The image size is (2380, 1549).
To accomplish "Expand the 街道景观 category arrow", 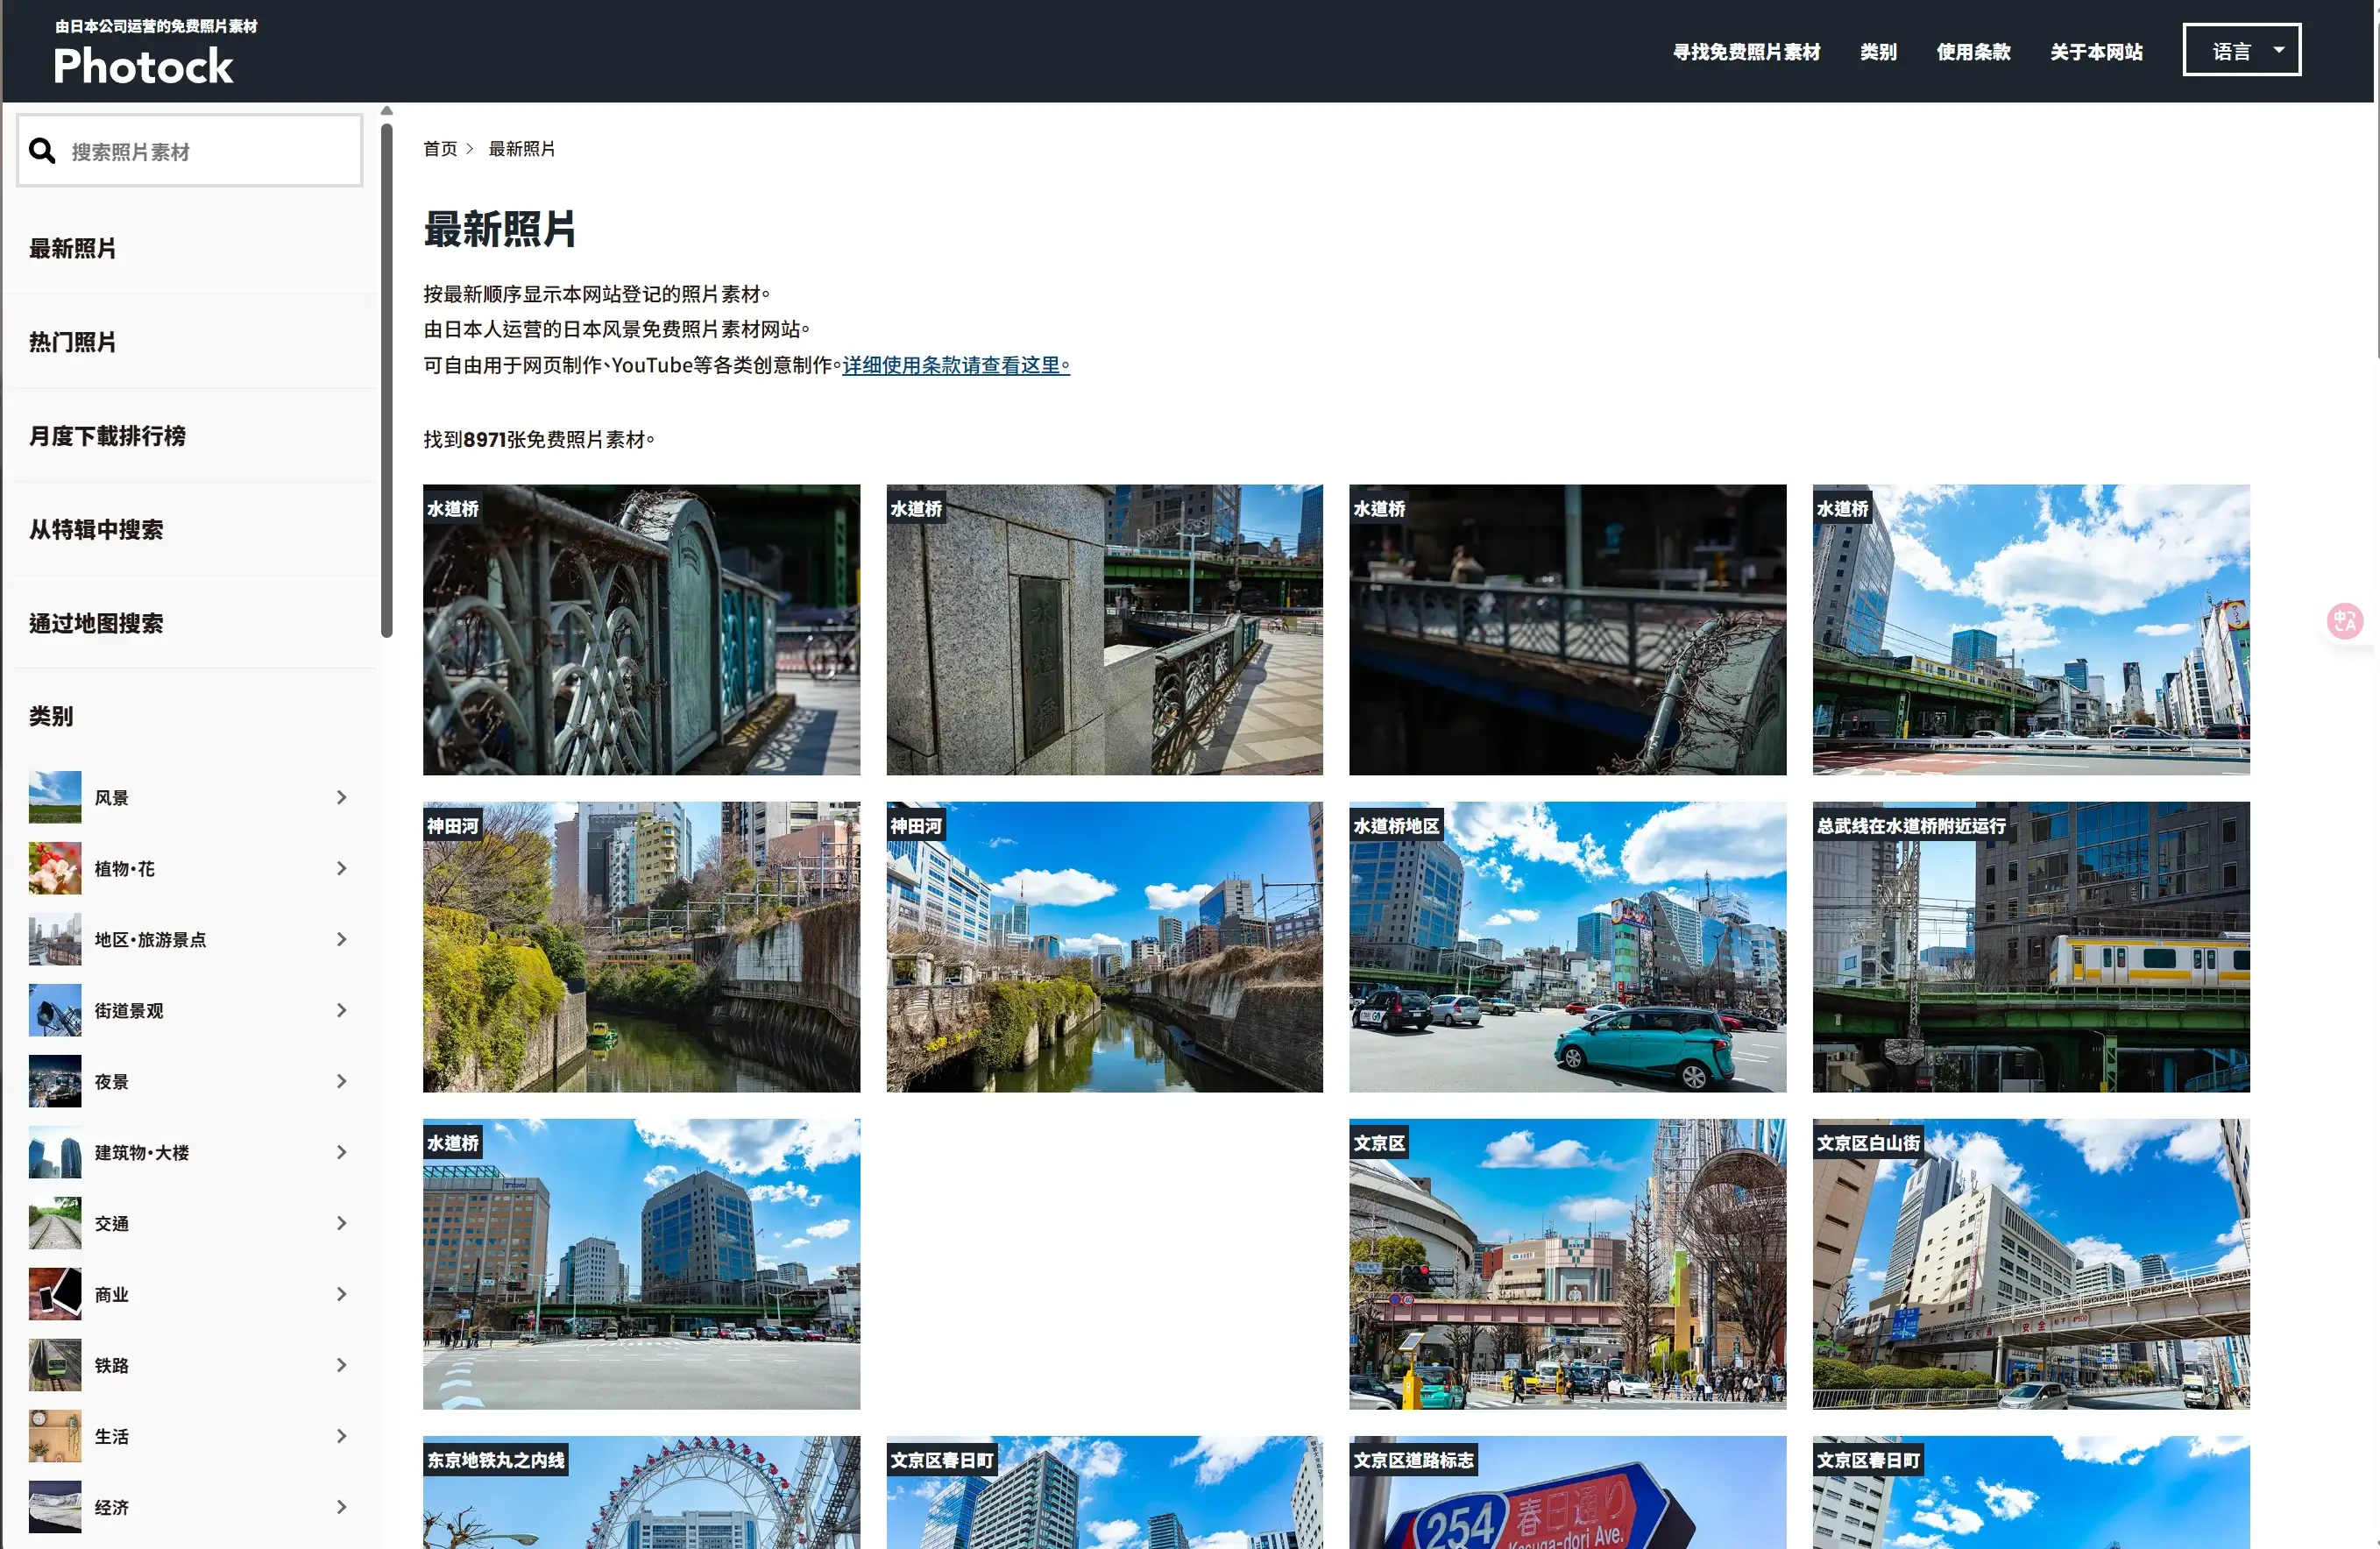I will 342,1010.
